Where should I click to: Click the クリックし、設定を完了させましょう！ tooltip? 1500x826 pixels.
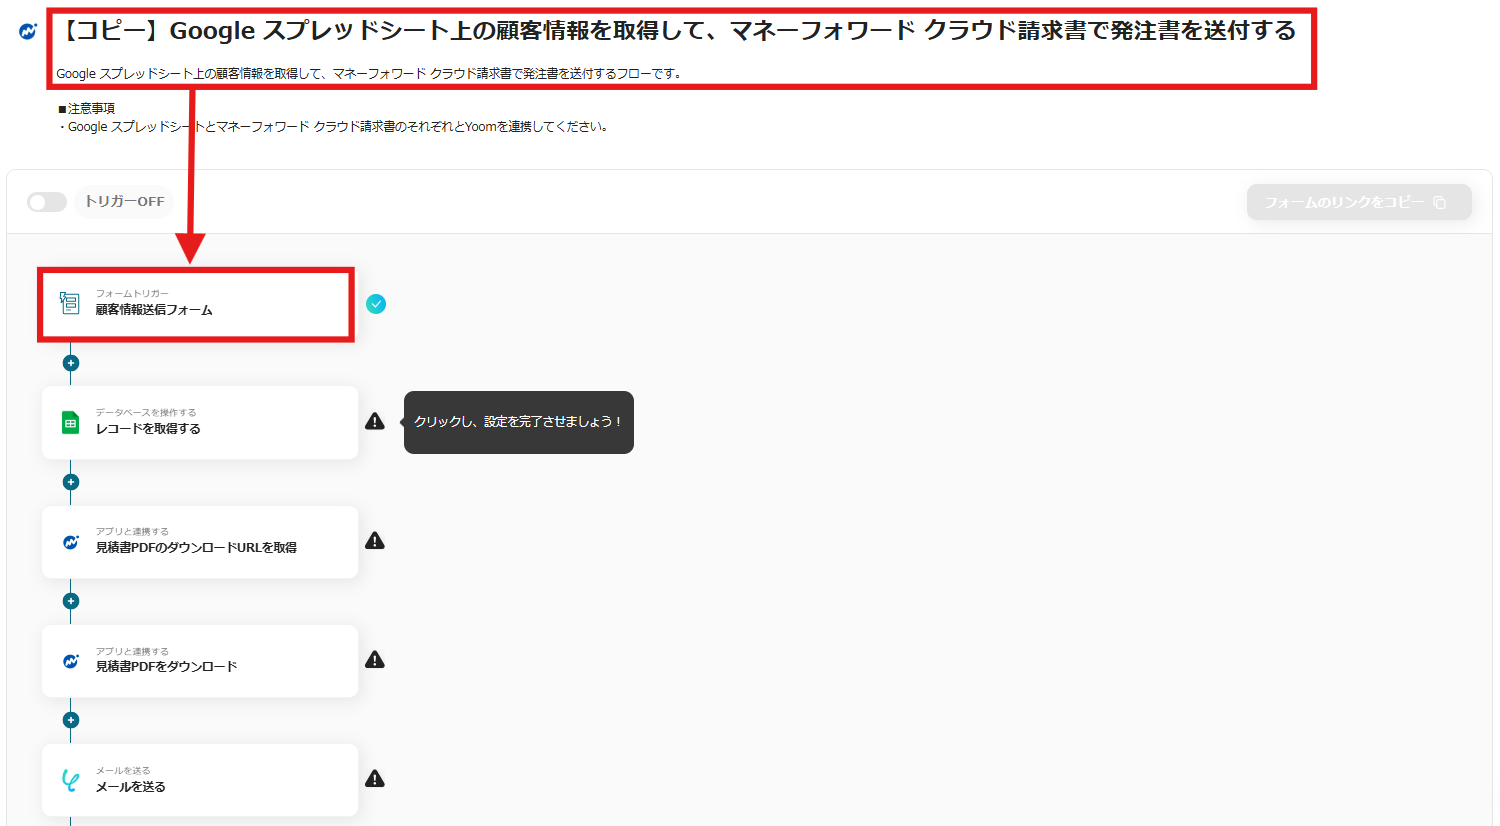tap(519, 422)
